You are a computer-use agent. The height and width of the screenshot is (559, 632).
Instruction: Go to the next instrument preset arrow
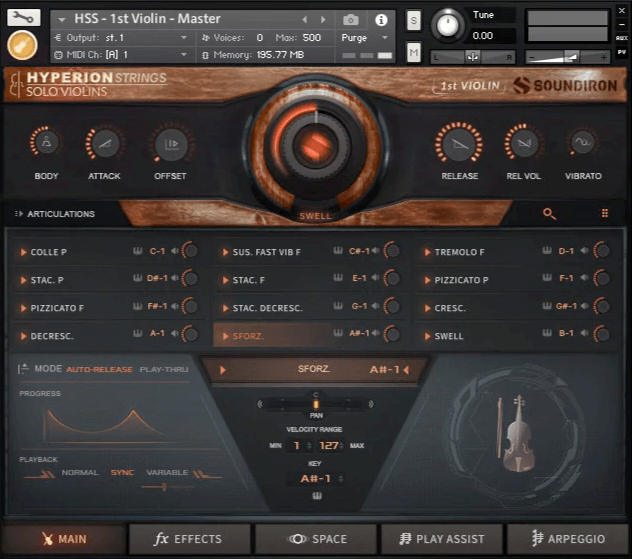point(323,19)
